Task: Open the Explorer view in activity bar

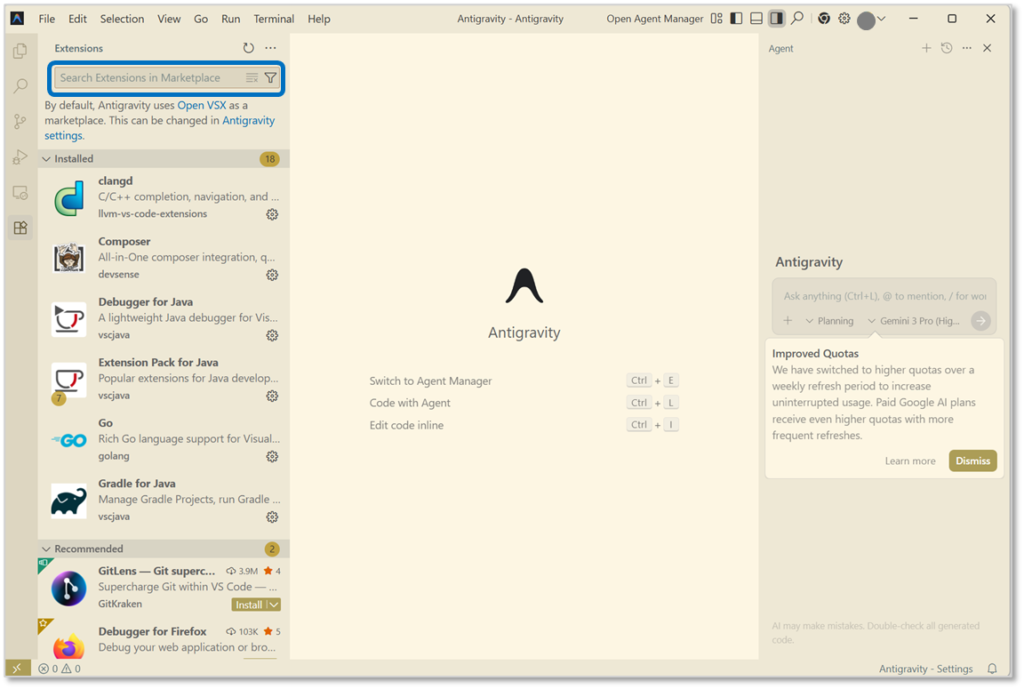Action: tap(20, 51)
